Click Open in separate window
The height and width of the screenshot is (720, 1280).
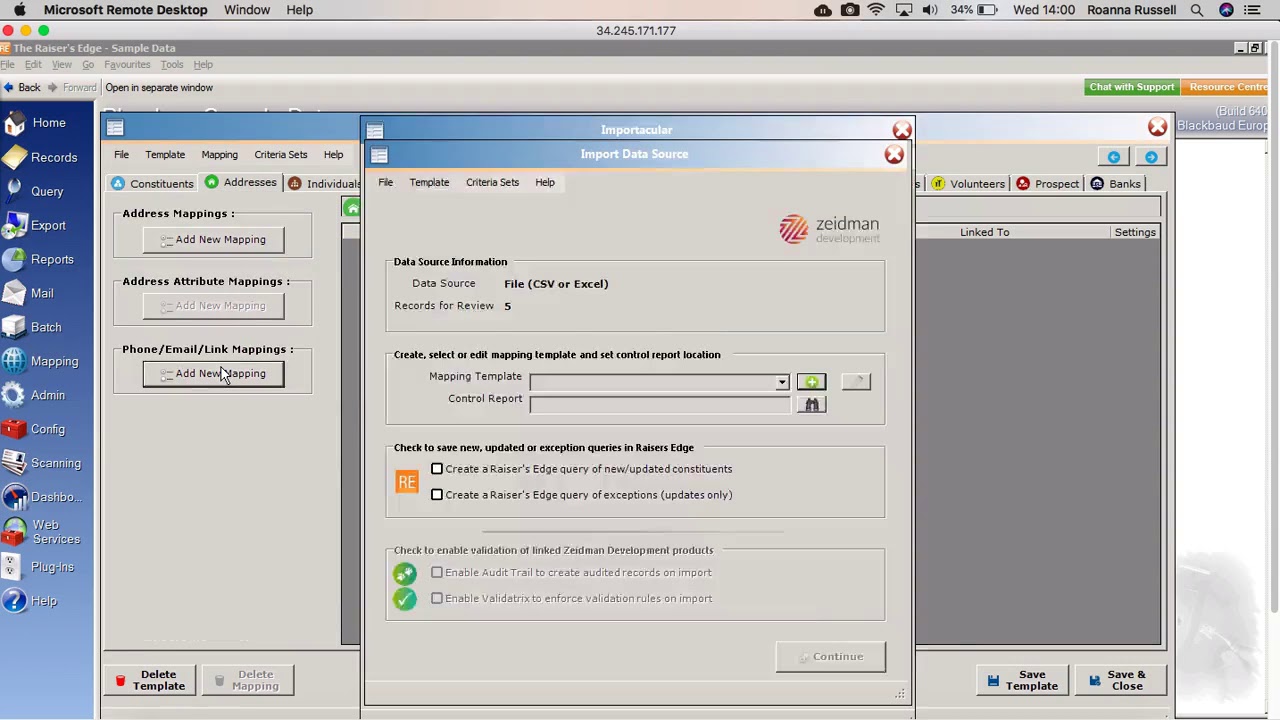coord(159,87)
